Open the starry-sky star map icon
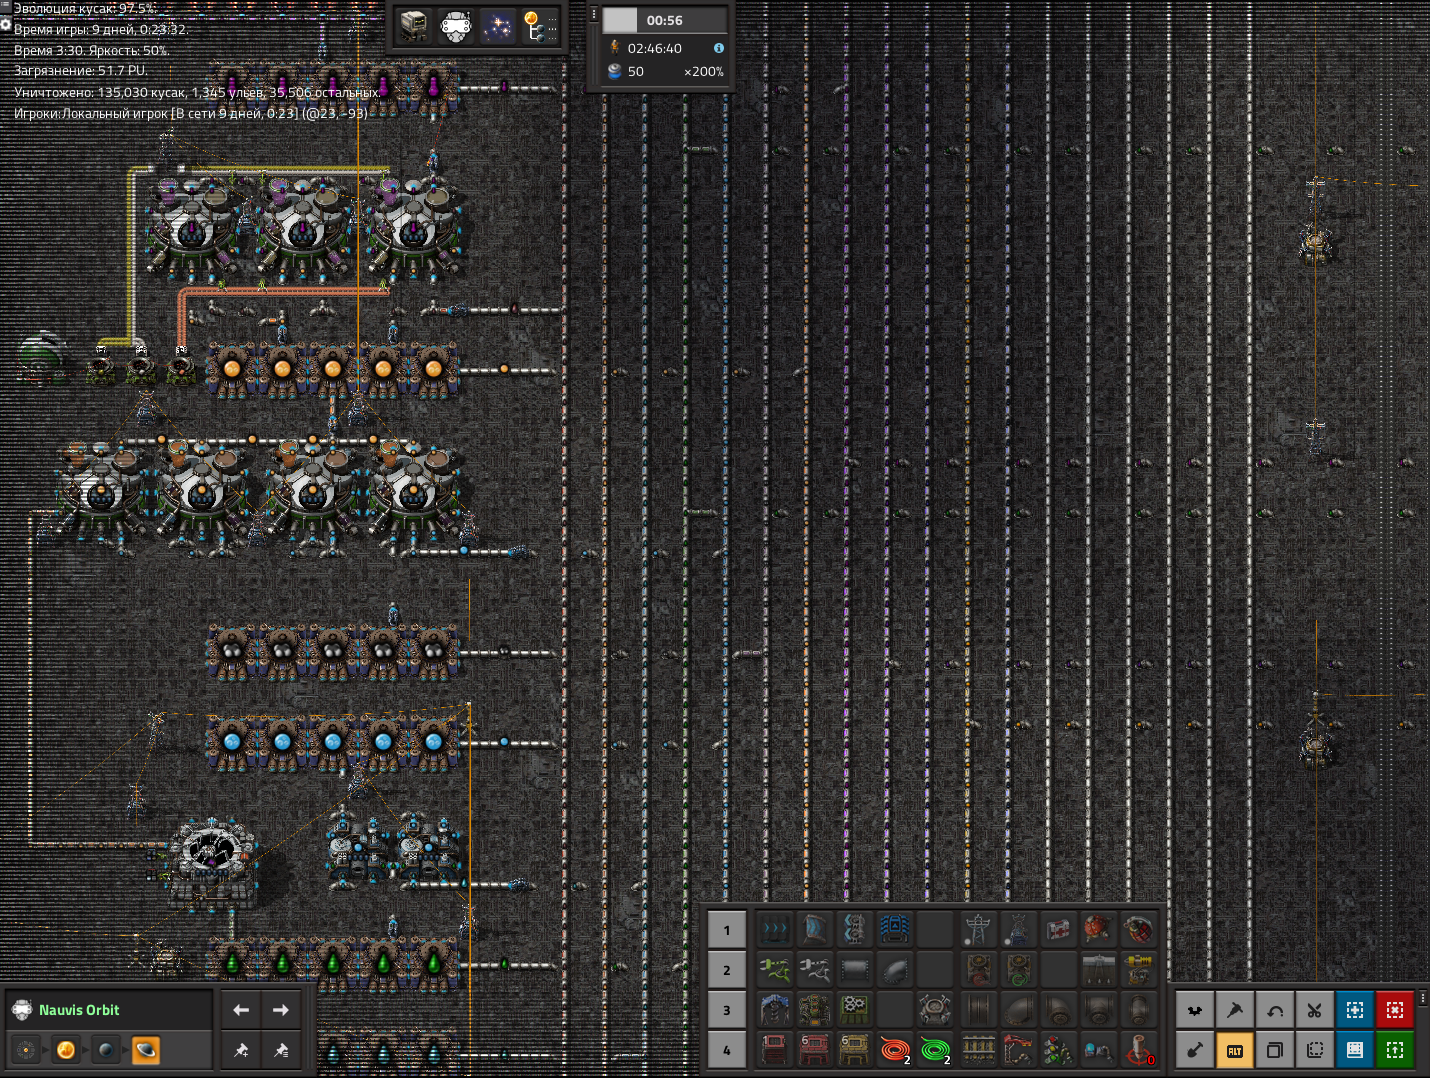Image resolution: width=1430 pixels, height=1078 pixels. tap(498, 26)
